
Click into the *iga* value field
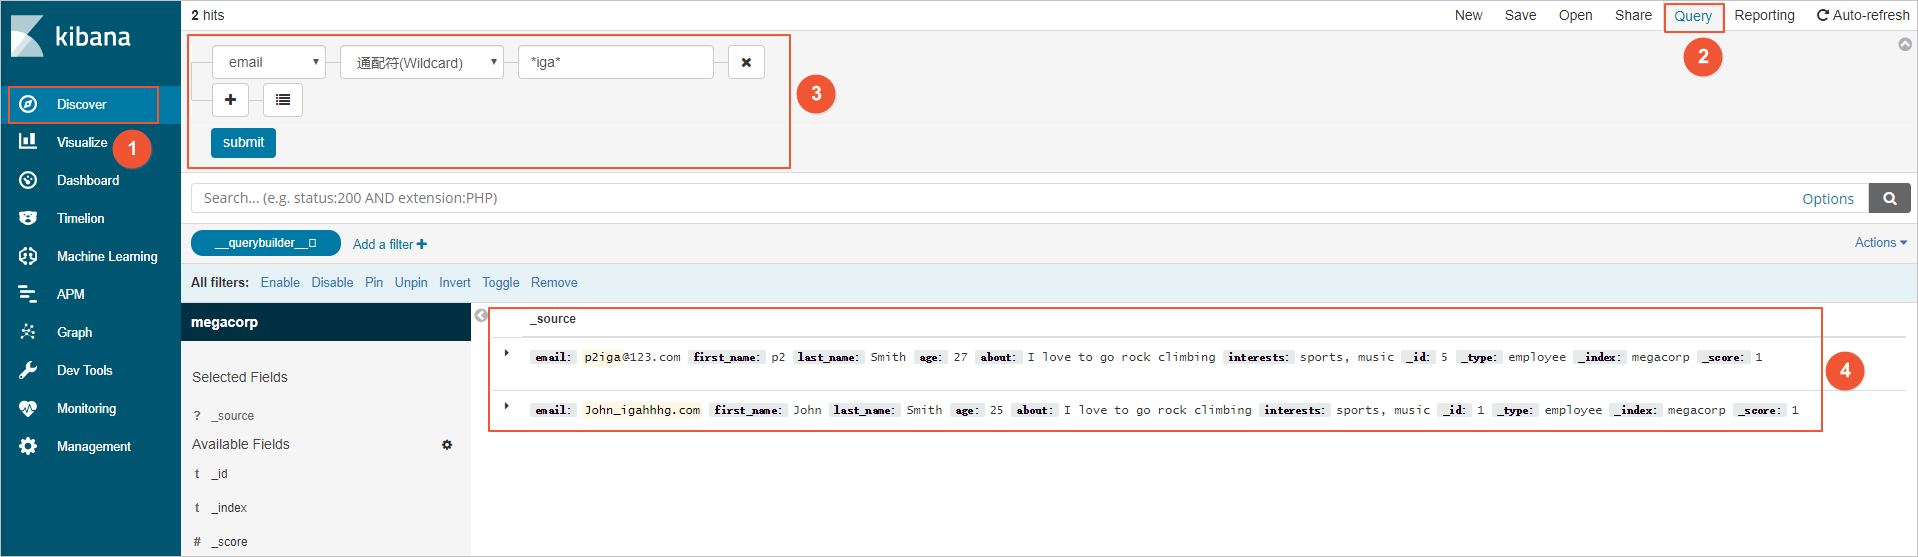click(616, 62)
